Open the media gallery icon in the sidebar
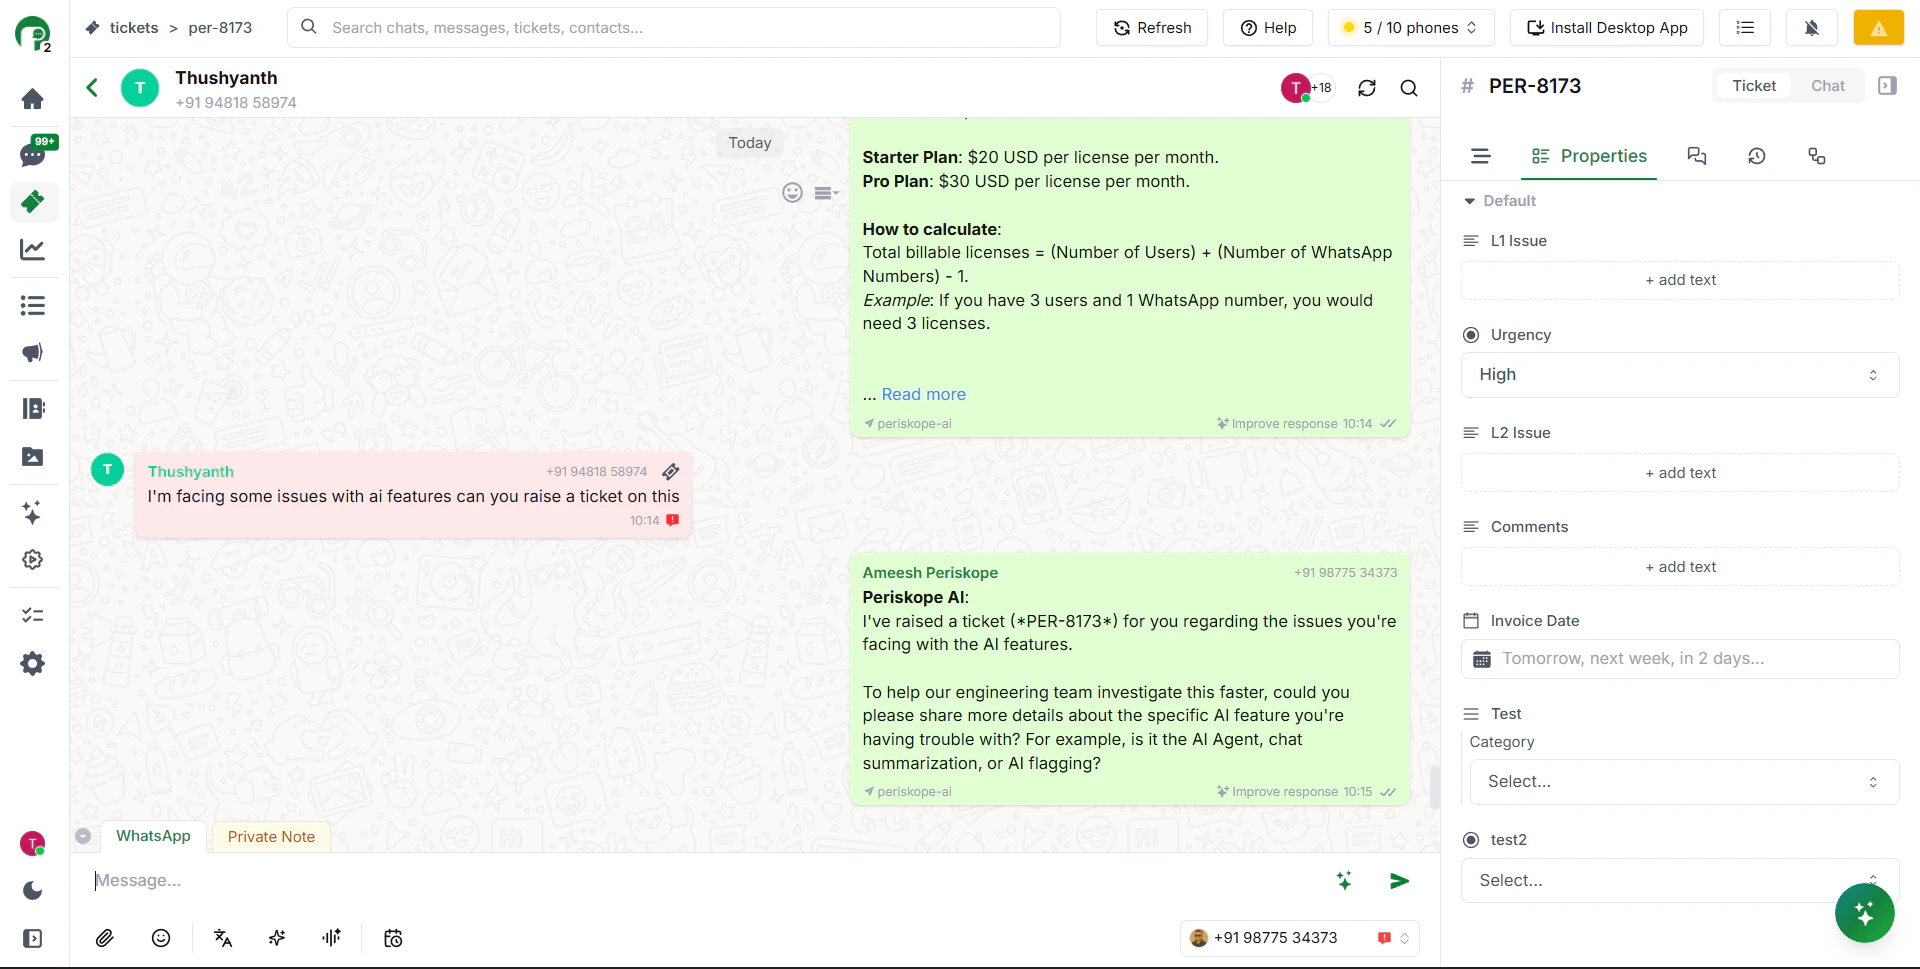The height and width of the screenshot is (969, 1920). pos(32,456)
